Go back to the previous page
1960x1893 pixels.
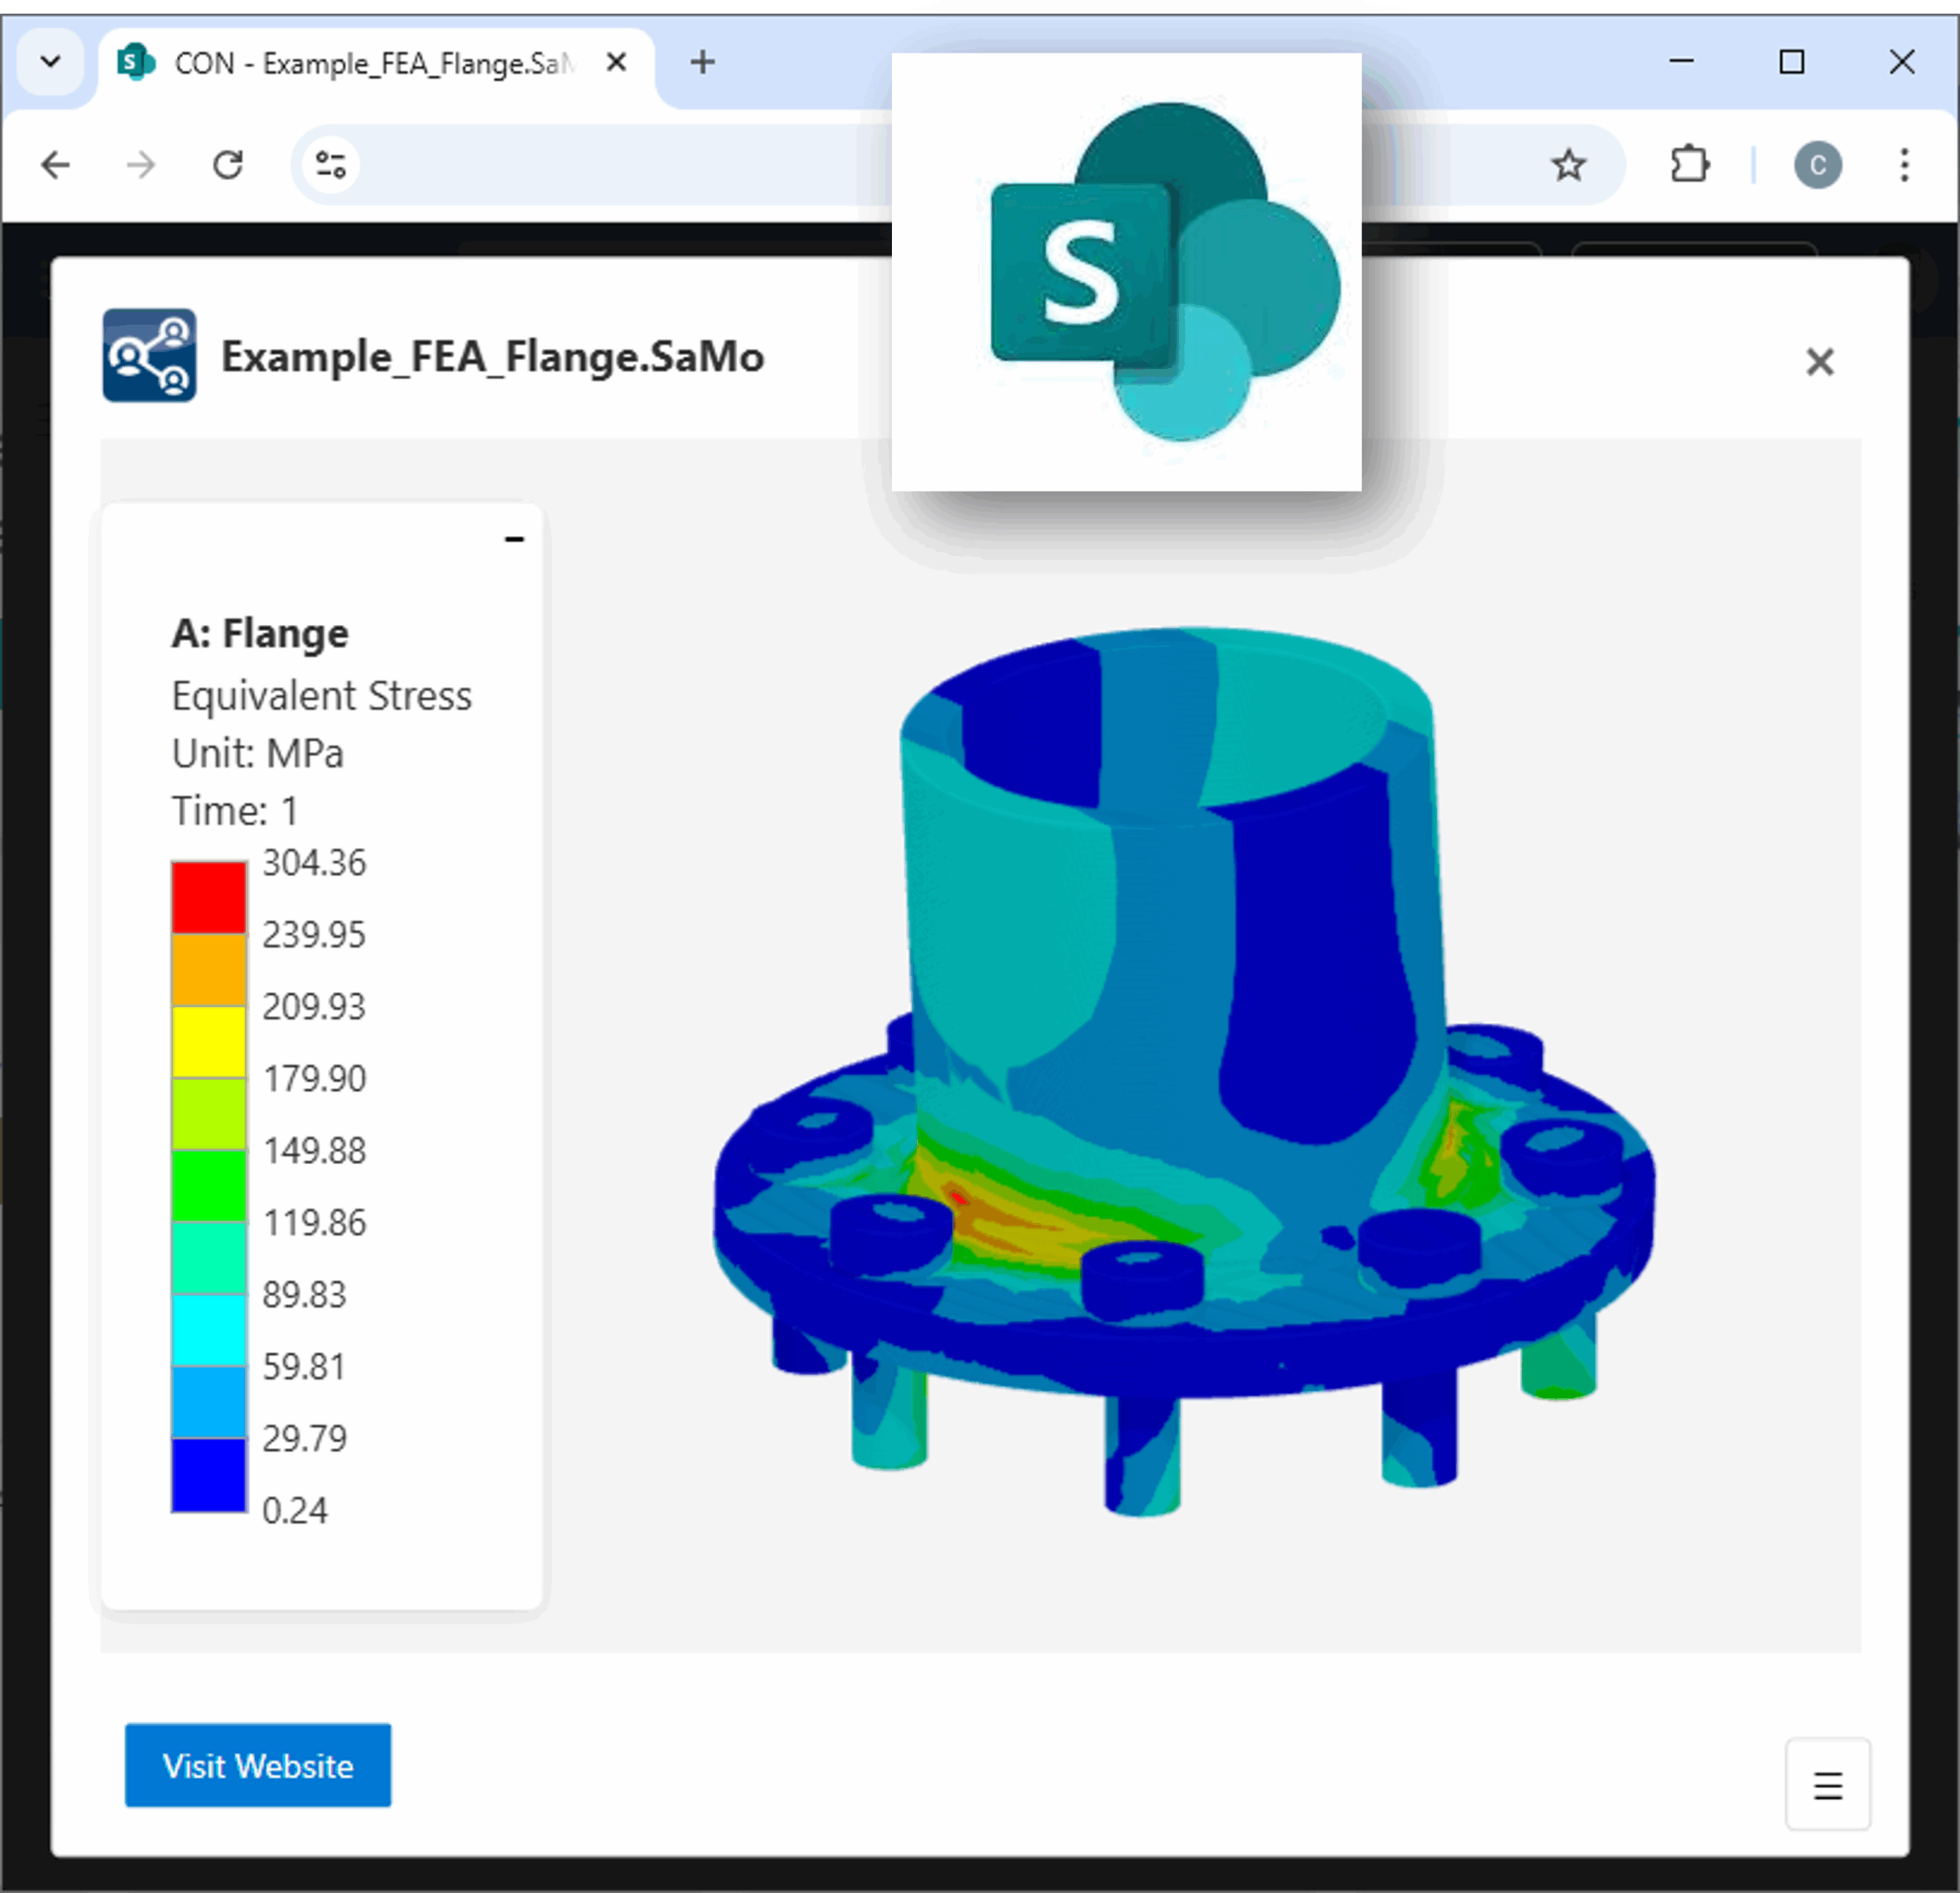pyautogui.click(x=56, y=165)
